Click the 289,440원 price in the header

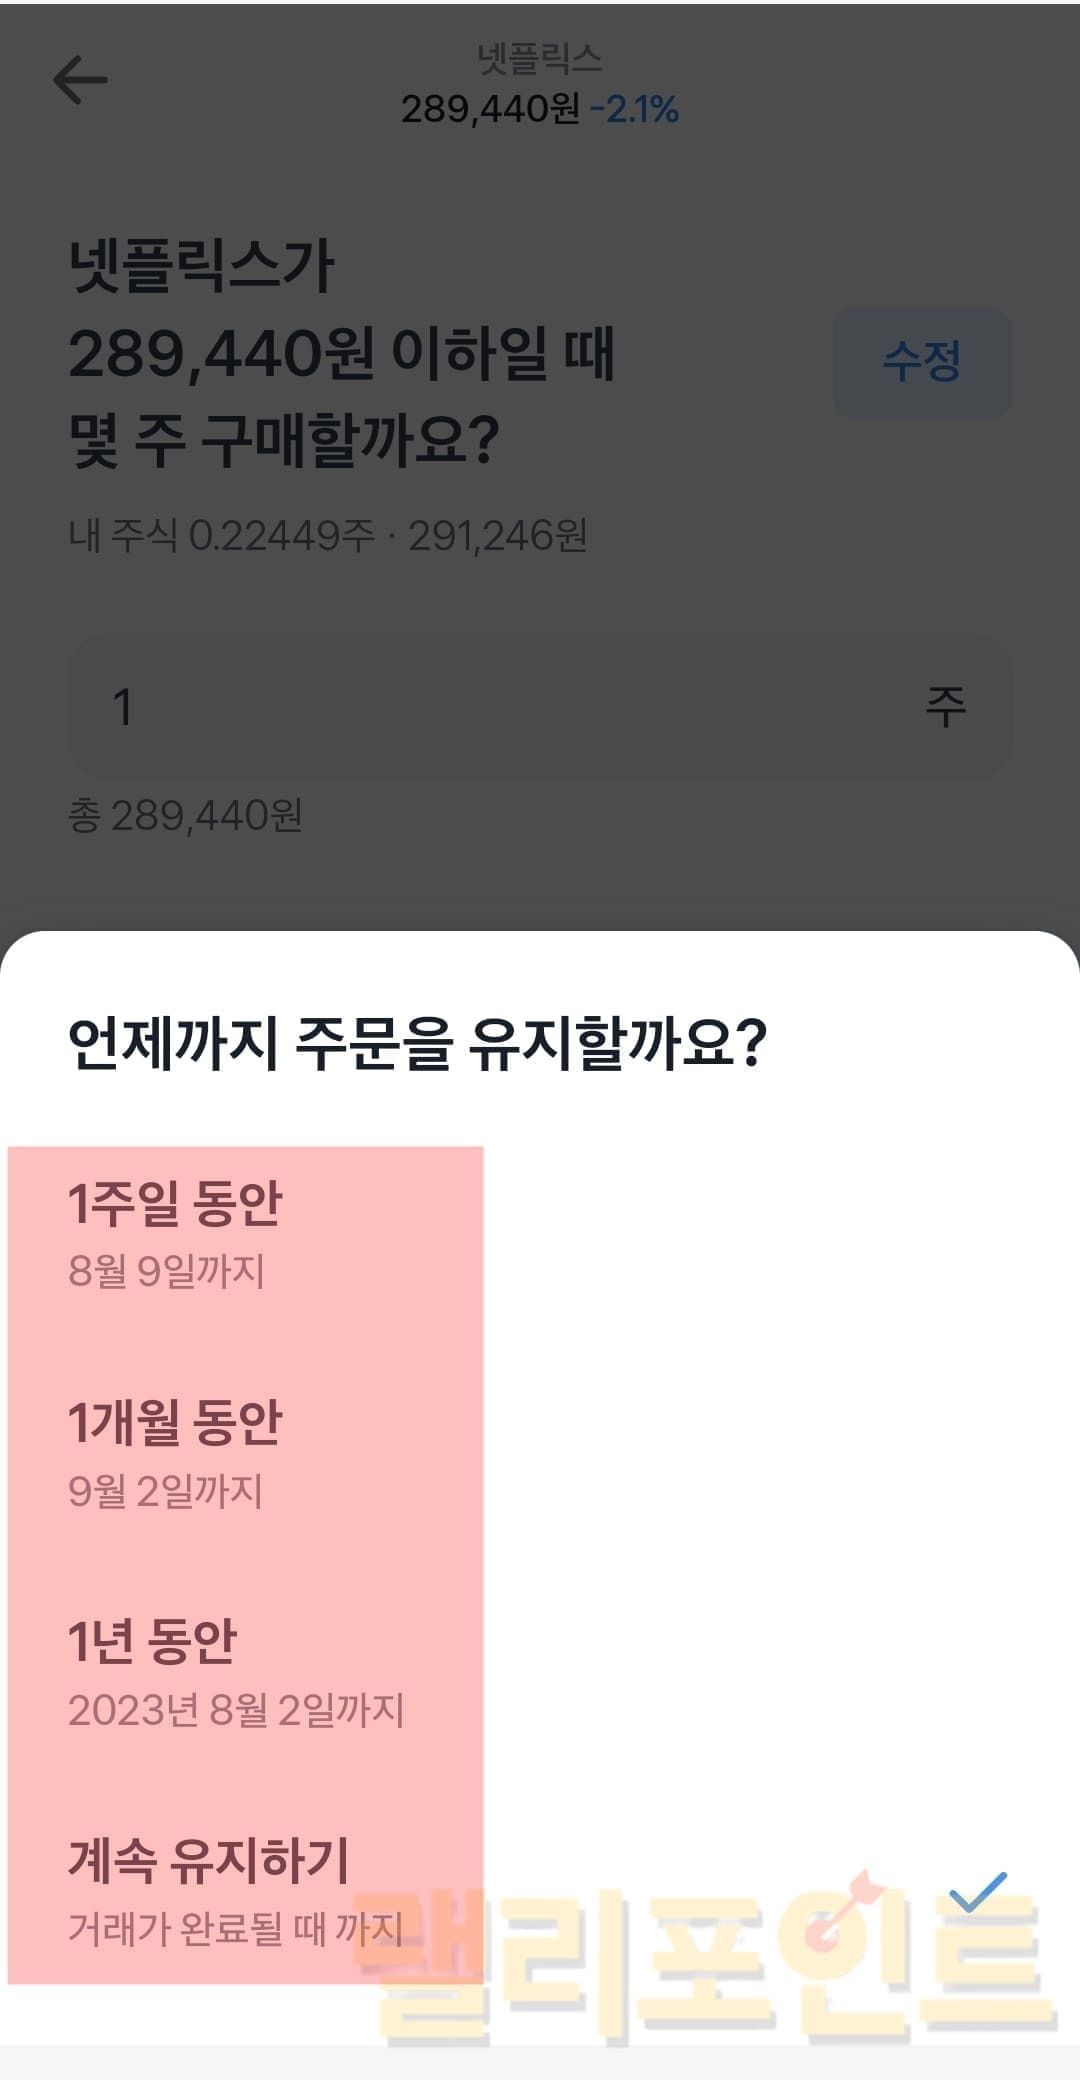[x=490, y=110]
